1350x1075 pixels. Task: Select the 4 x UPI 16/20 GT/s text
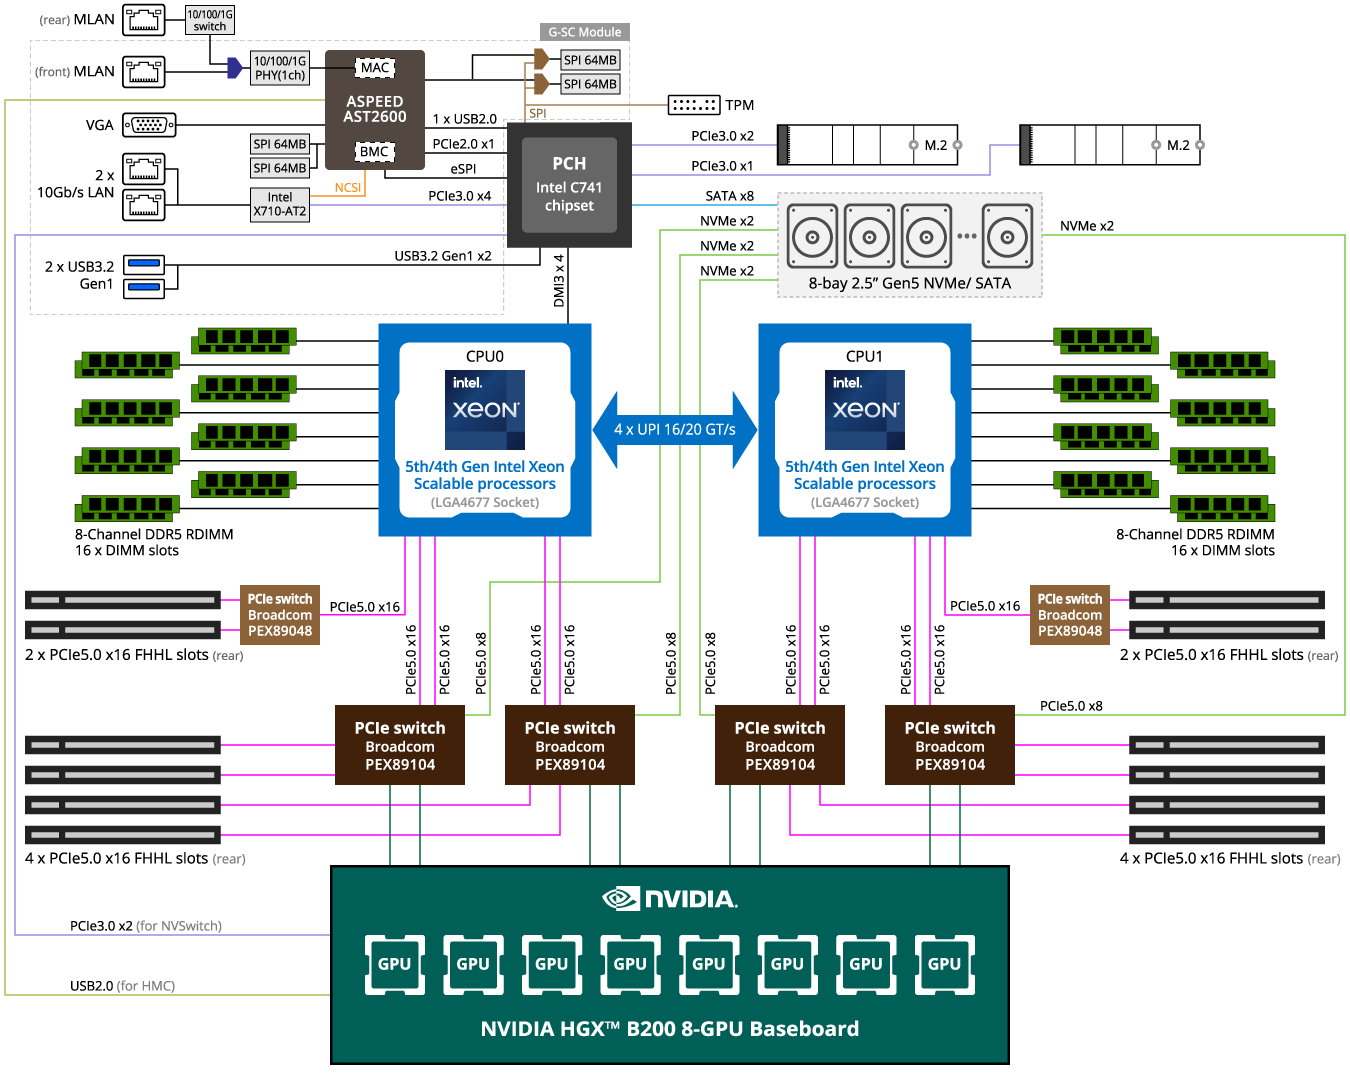click(x=675, y=429)
